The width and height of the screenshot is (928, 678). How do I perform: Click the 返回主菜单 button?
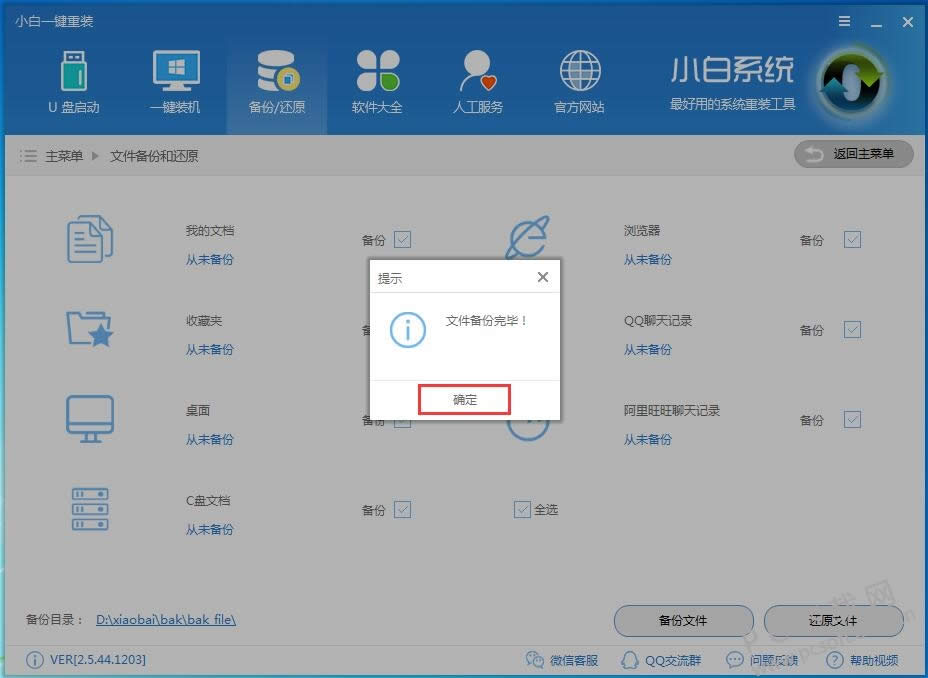[853, 154]
